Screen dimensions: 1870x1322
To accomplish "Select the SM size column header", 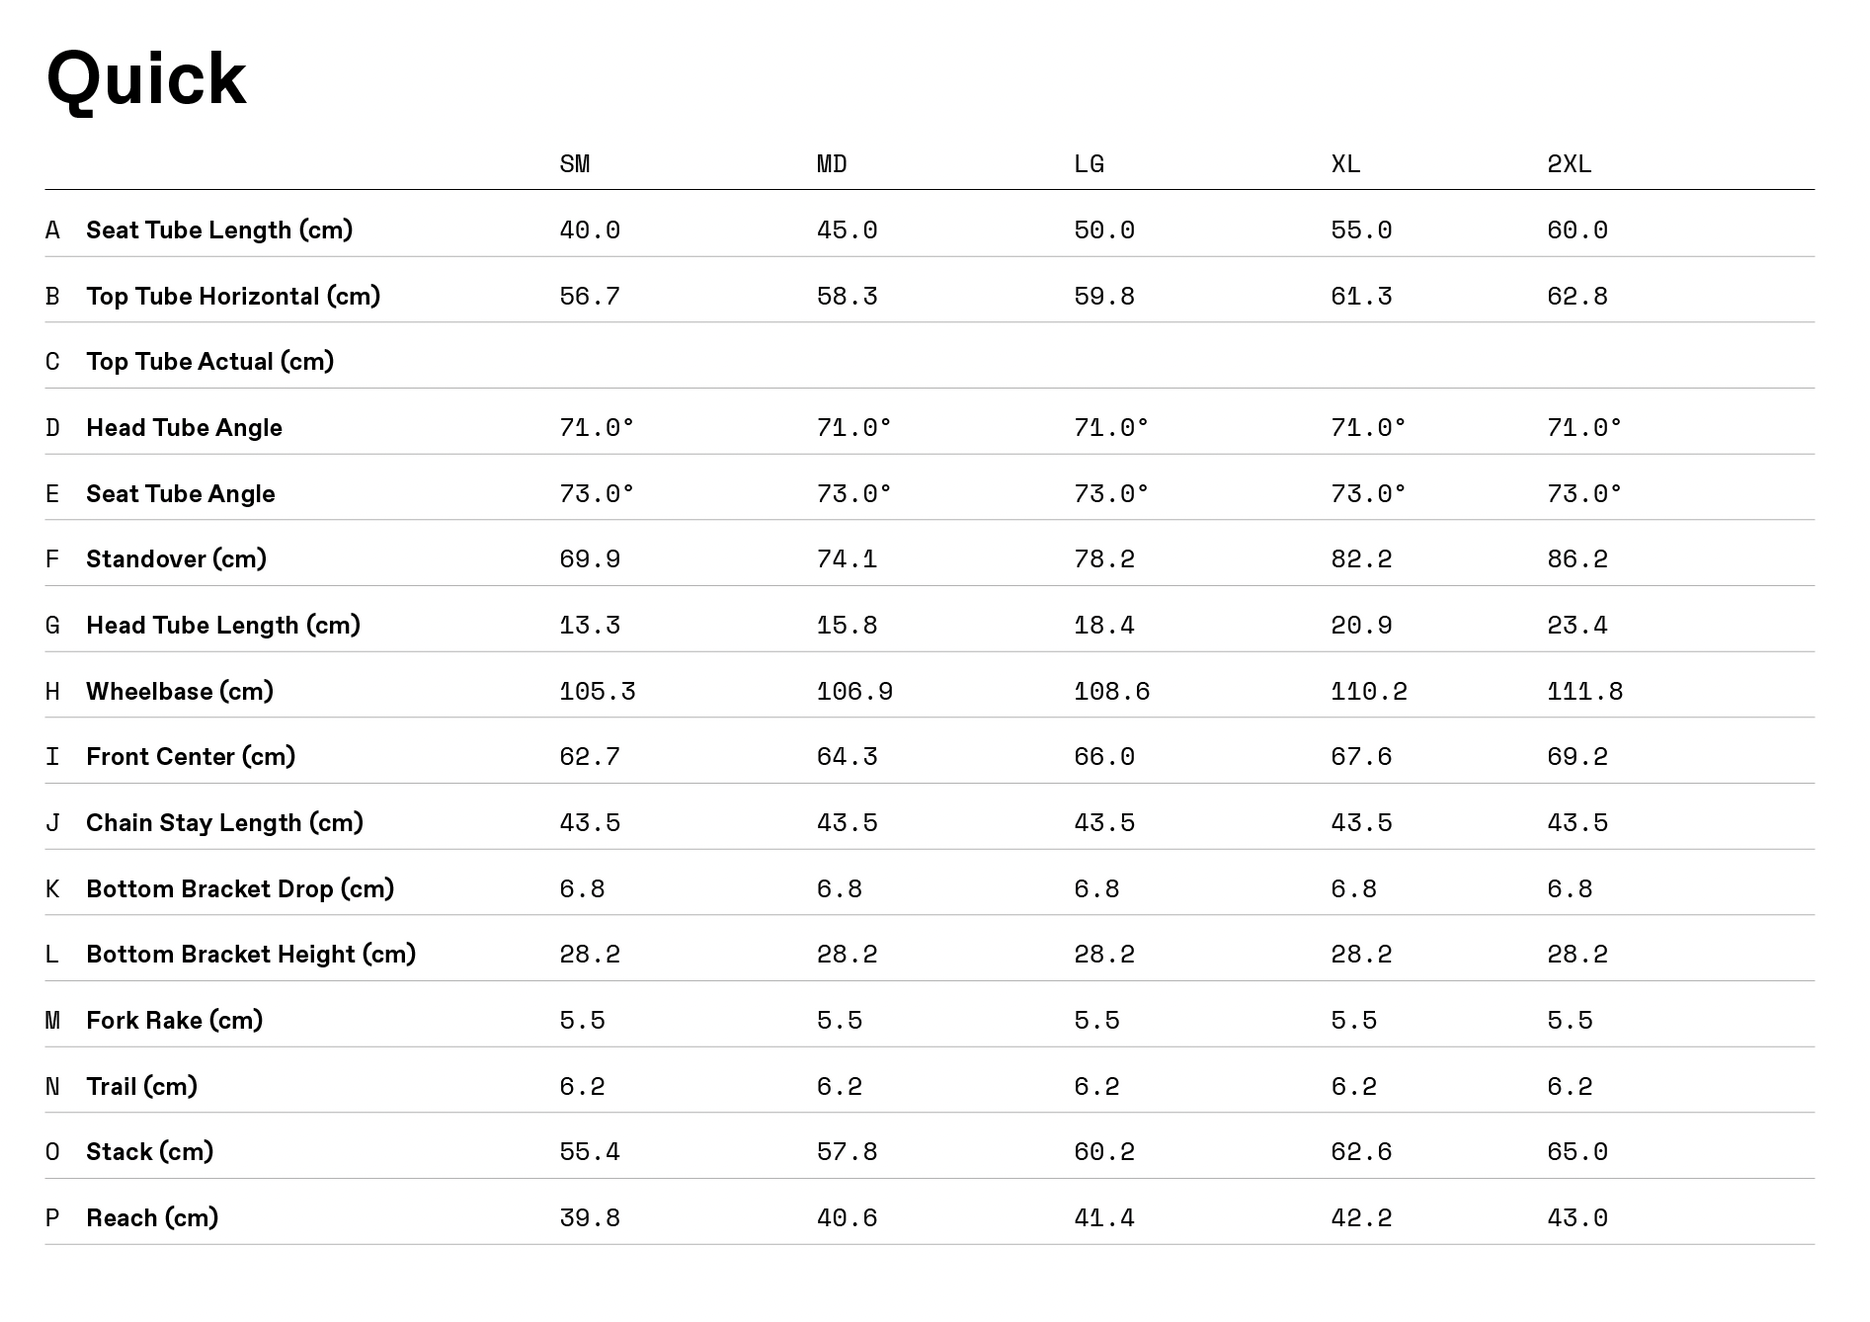I will coord(575,164).
